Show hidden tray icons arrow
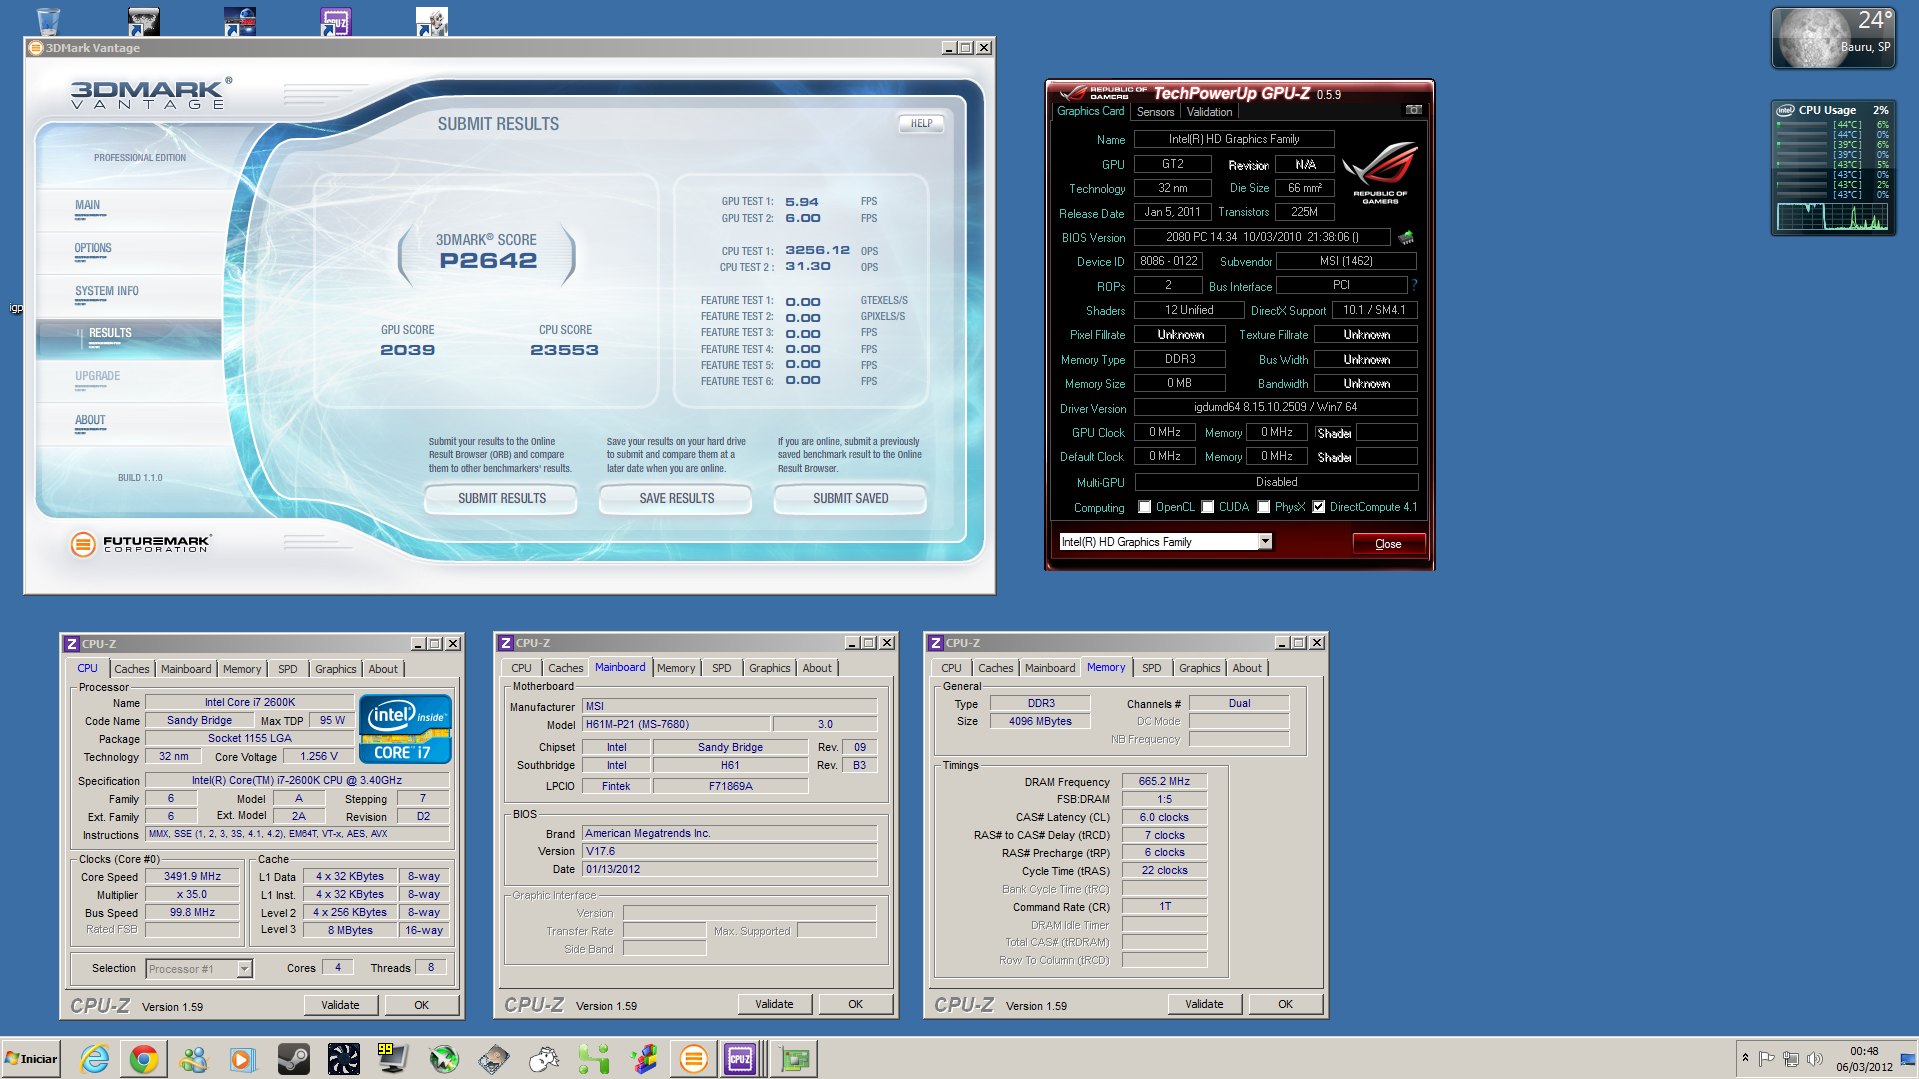 (1745, 1058)
